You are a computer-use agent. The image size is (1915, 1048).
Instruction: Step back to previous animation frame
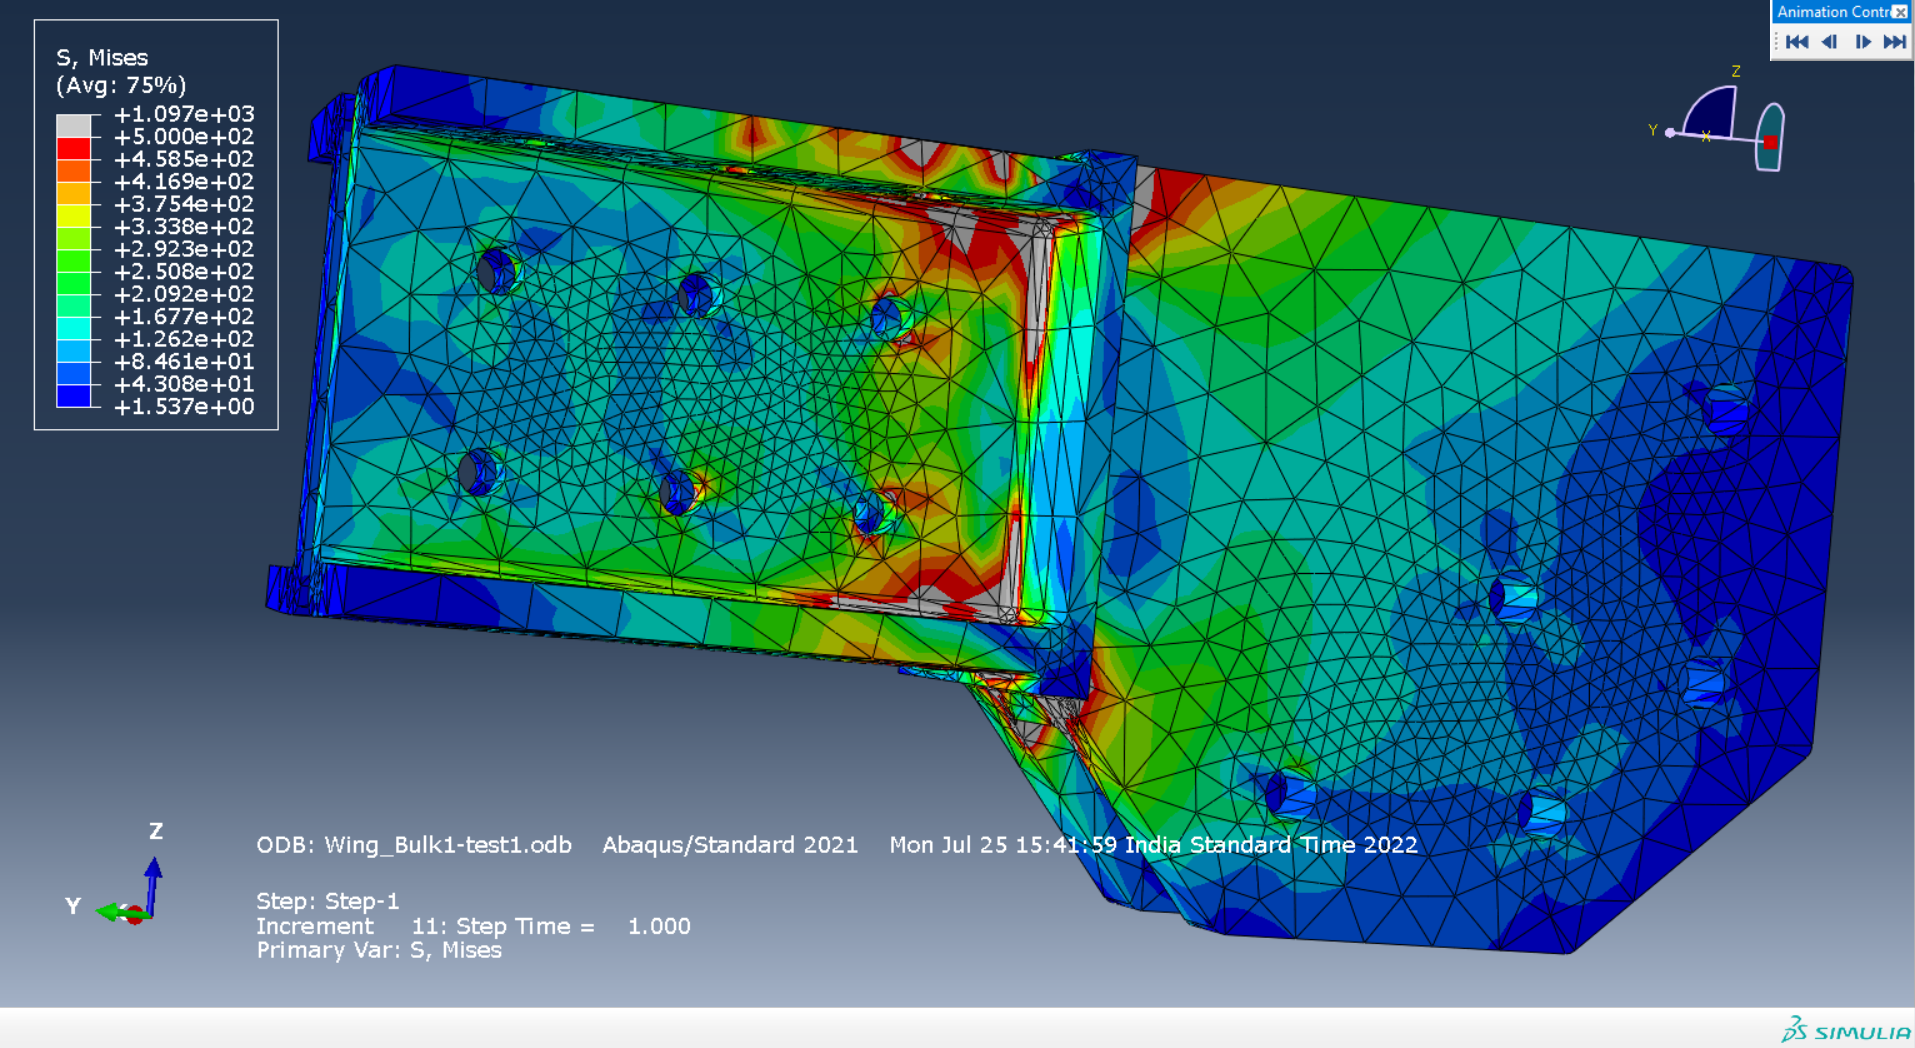coord(1829,42)
